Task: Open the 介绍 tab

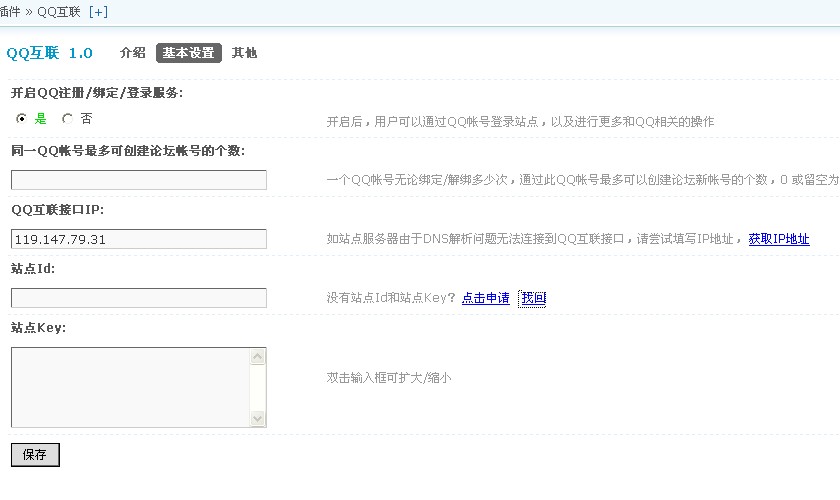Action: tap(132, 53)
